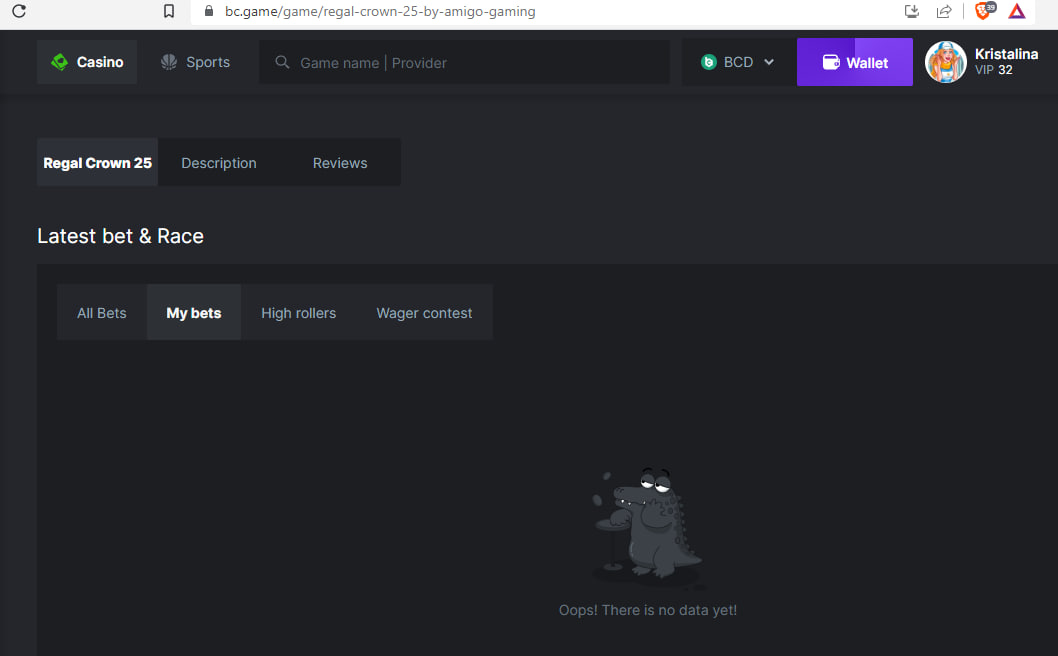Click the green BCD coin icon
The image size is (1058, 656).
point(709,62)
